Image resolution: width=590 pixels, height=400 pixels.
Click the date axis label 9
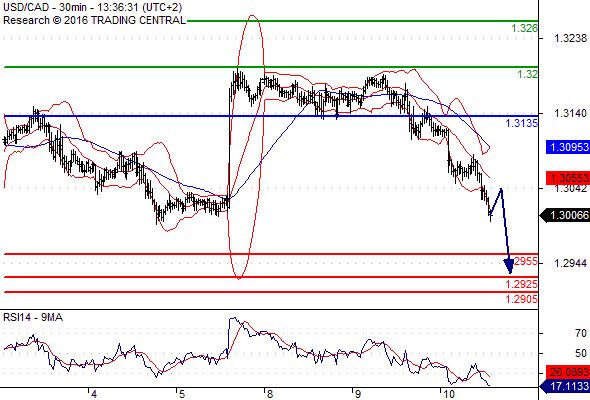pos(357,395)
